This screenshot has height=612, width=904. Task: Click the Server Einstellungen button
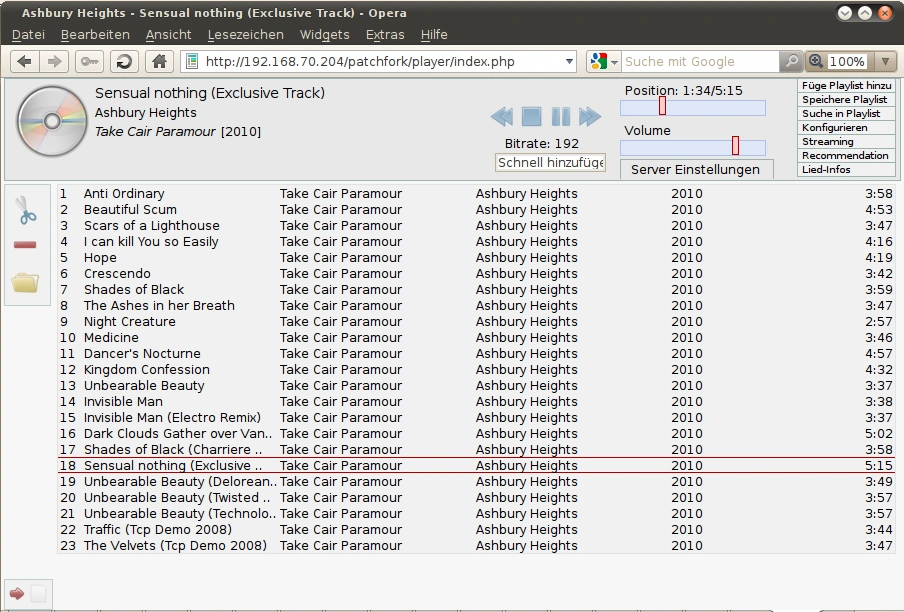pos(695,169)
